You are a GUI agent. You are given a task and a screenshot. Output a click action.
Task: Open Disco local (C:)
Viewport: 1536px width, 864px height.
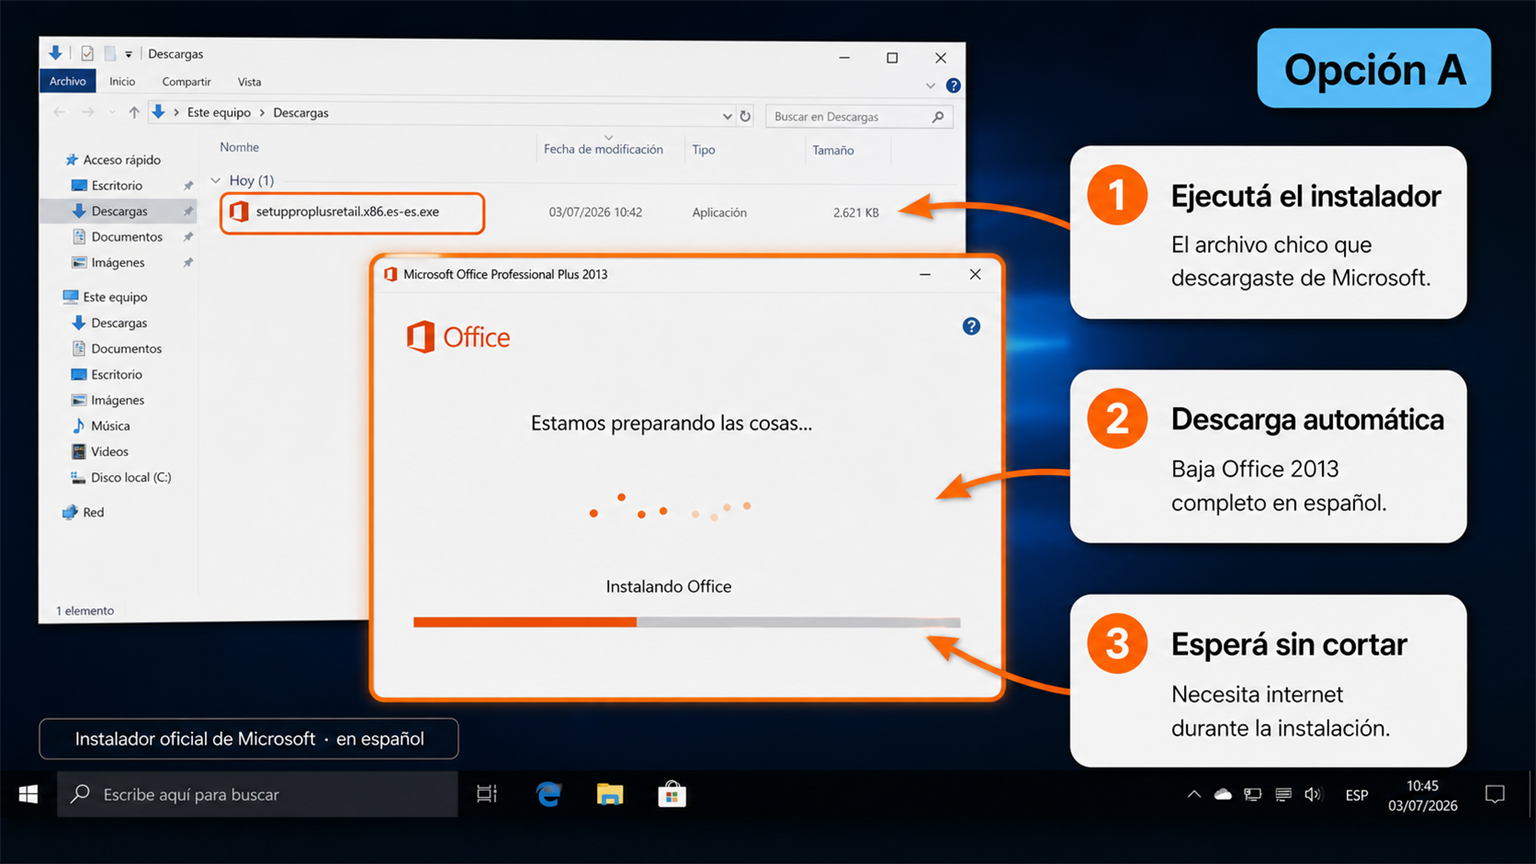pos(131,478)
